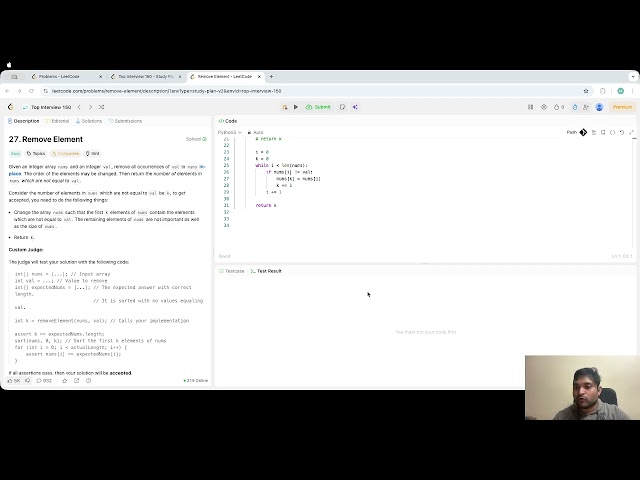This screenshot has height=480, width=640.
Task: Switch to the Editorial tab
Action: [57, 121]
